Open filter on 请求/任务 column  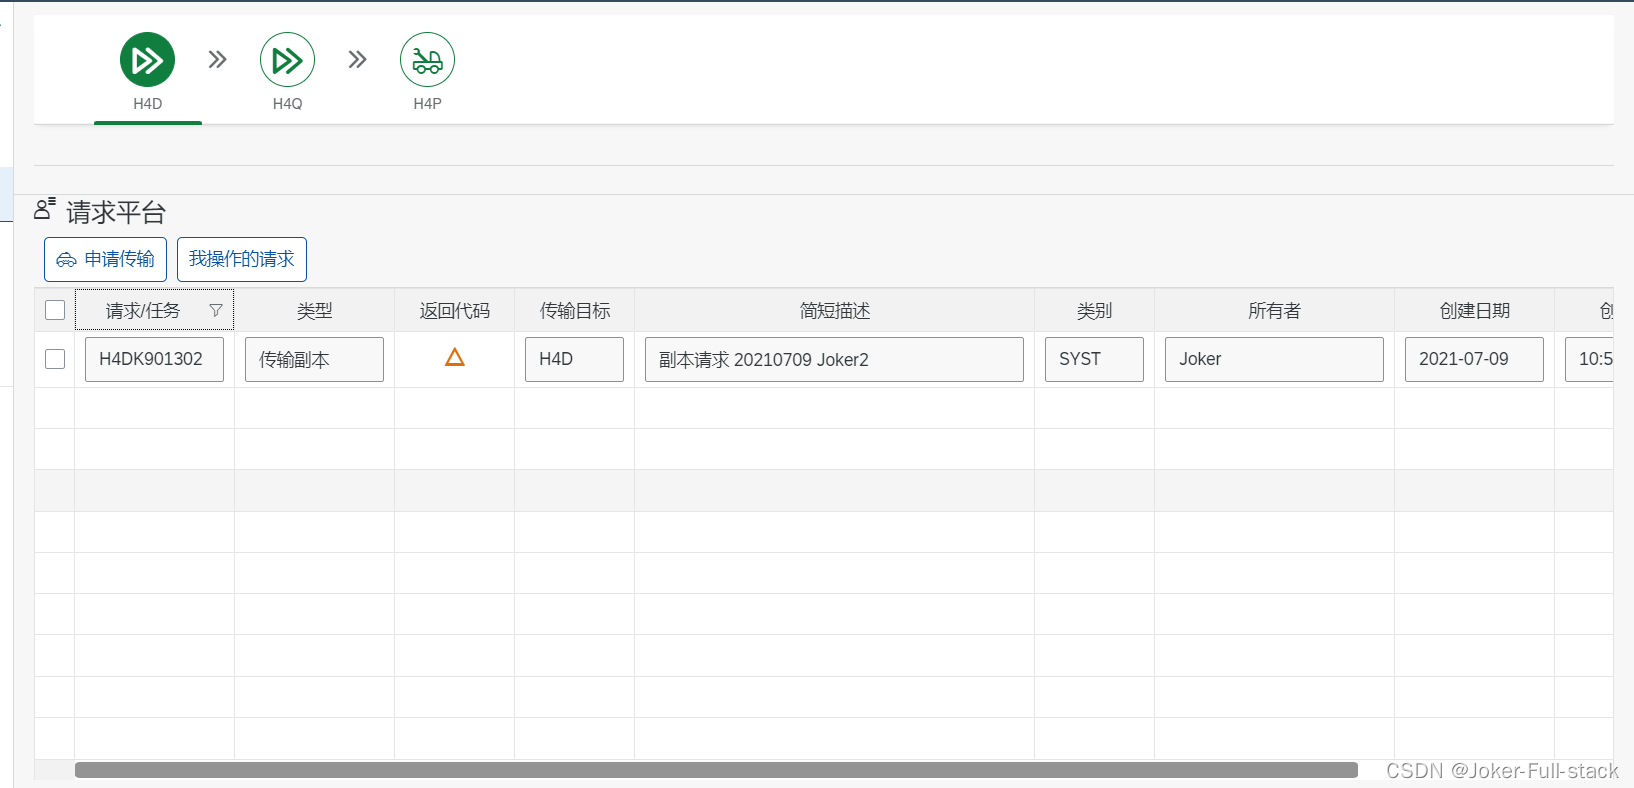(216, 311)
